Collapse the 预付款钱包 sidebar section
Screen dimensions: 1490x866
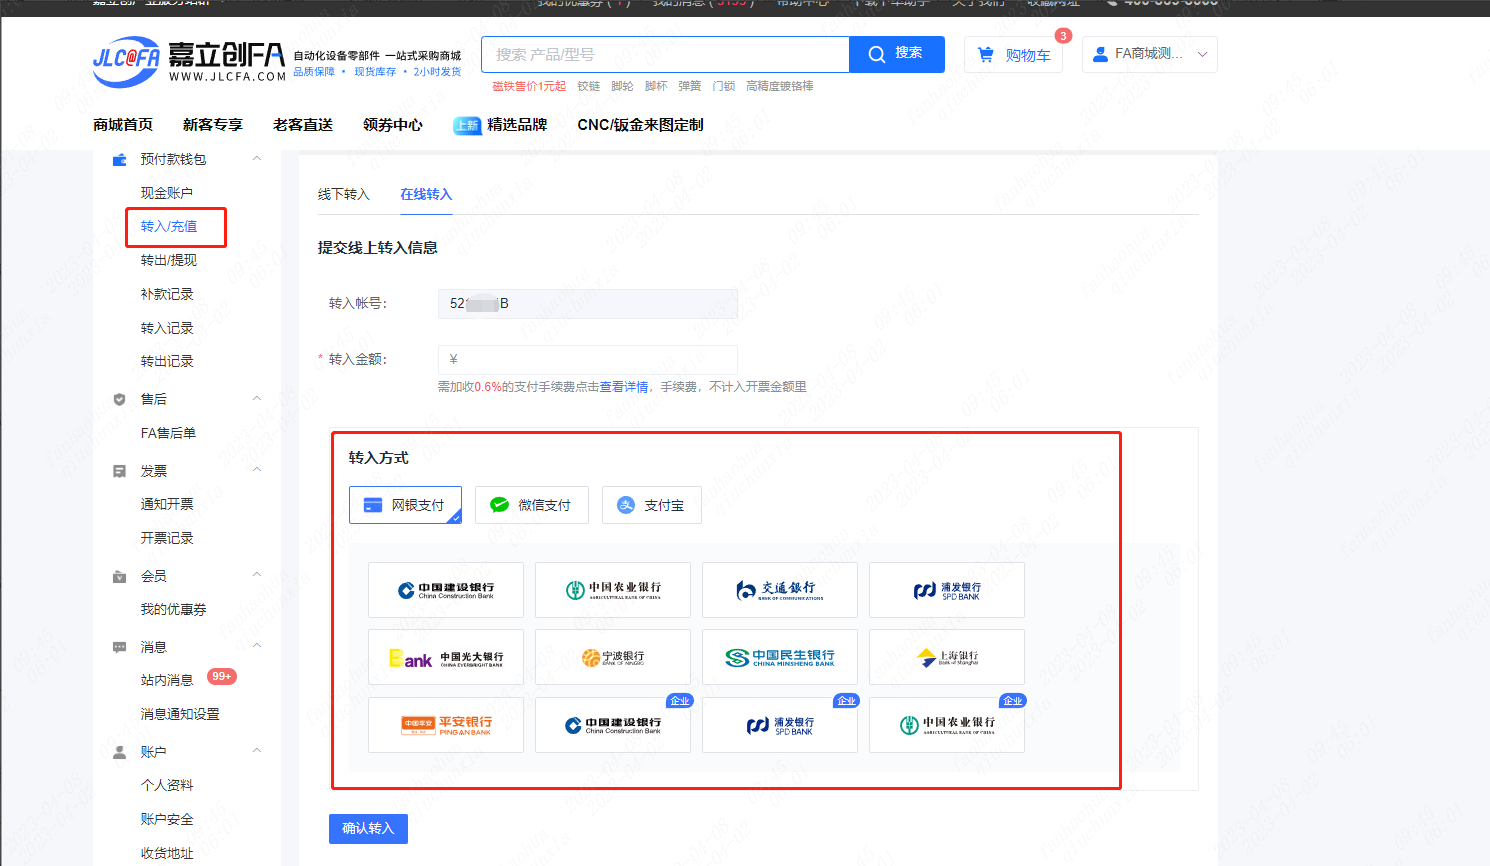[x=256, y=159]
